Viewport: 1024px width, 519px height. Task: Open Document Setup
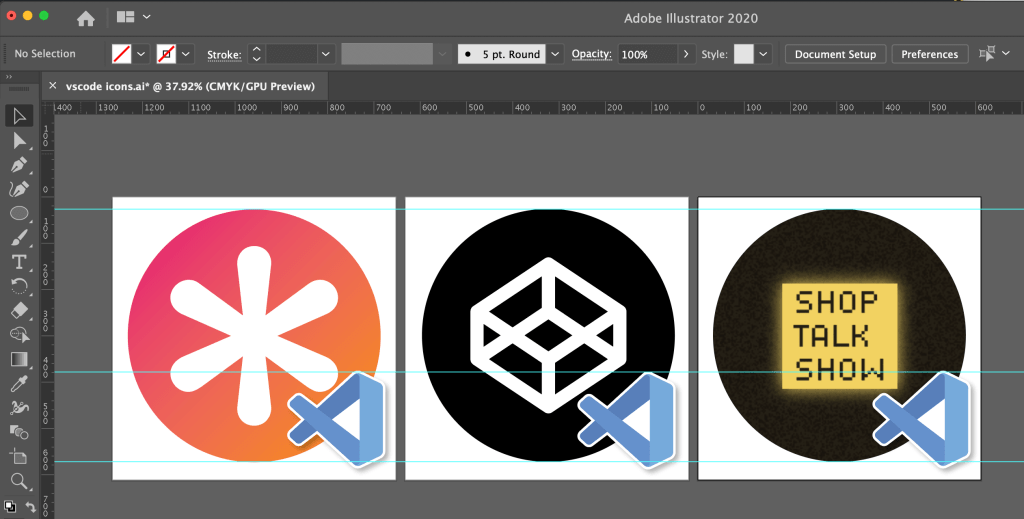pyautogui.click(x=835, y=54)
